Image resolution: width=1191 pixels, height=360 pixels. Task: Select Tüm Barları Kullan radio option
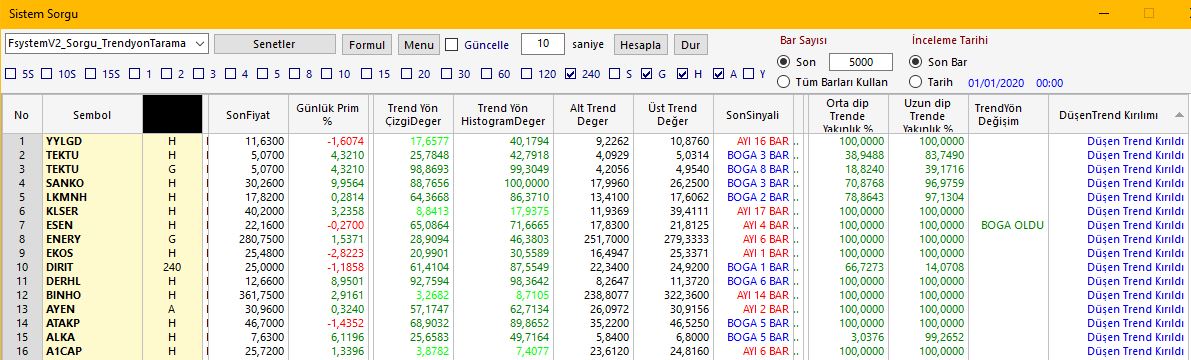click(784, 81)
